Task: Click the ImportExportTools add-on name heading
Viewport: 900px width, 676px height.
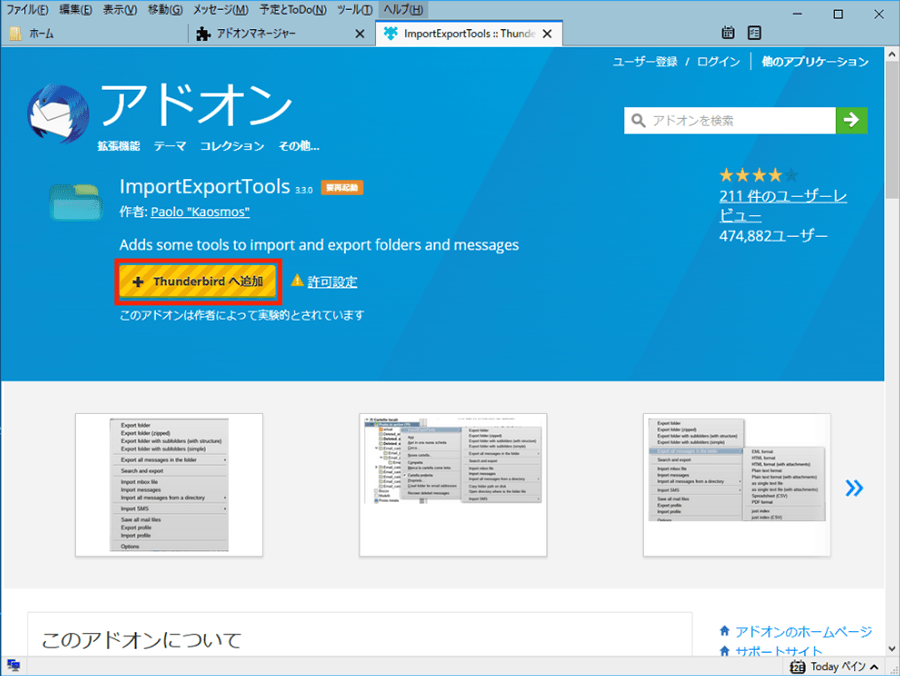Action: click(204, 187)
